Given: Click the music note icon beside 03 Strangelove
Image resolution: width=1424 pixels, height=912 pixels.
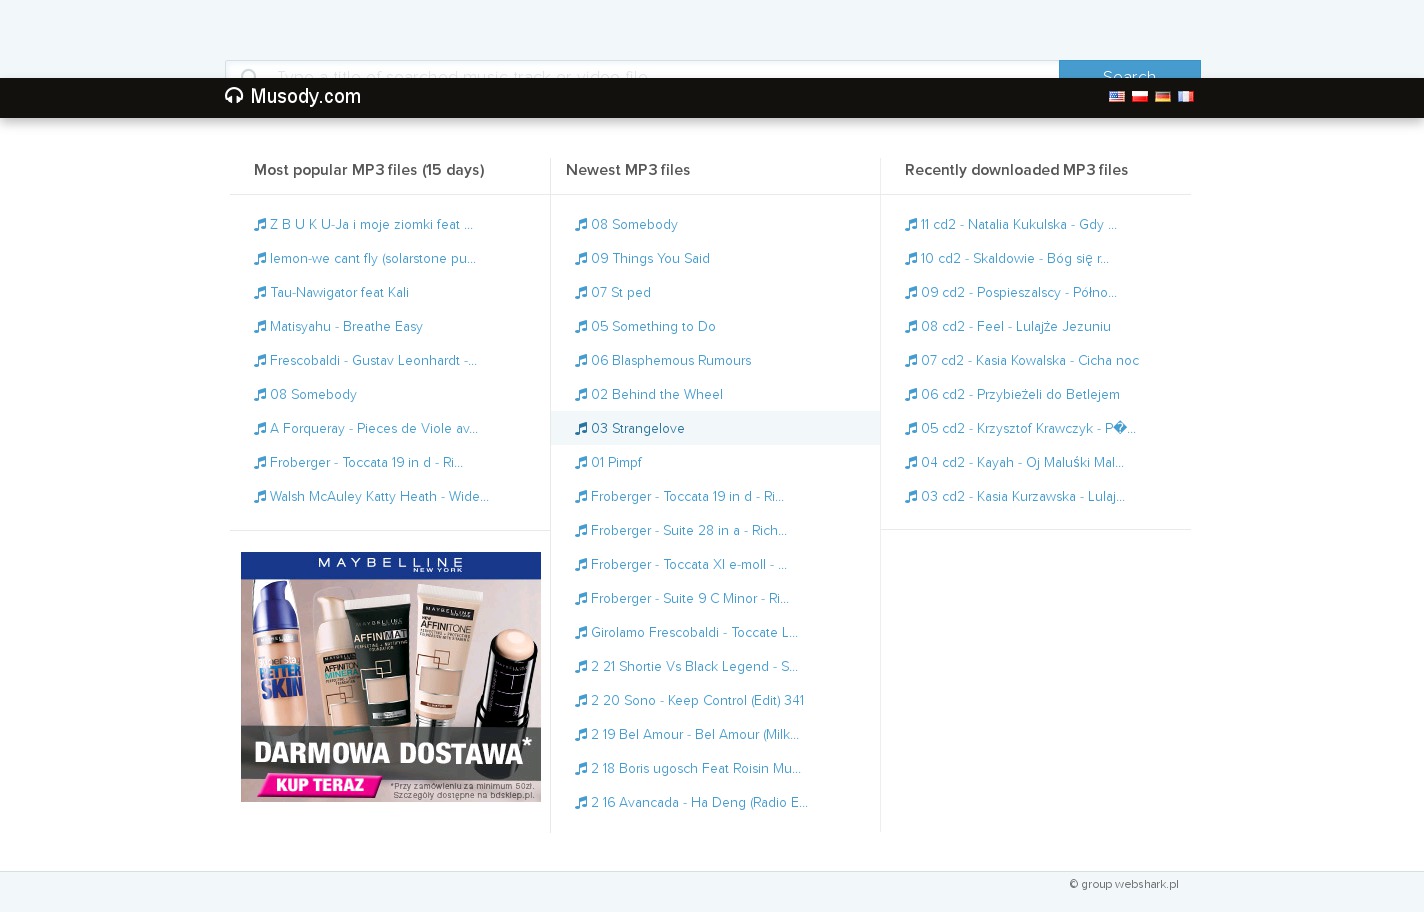Looking at the screenshot, I should click(581, 429).
